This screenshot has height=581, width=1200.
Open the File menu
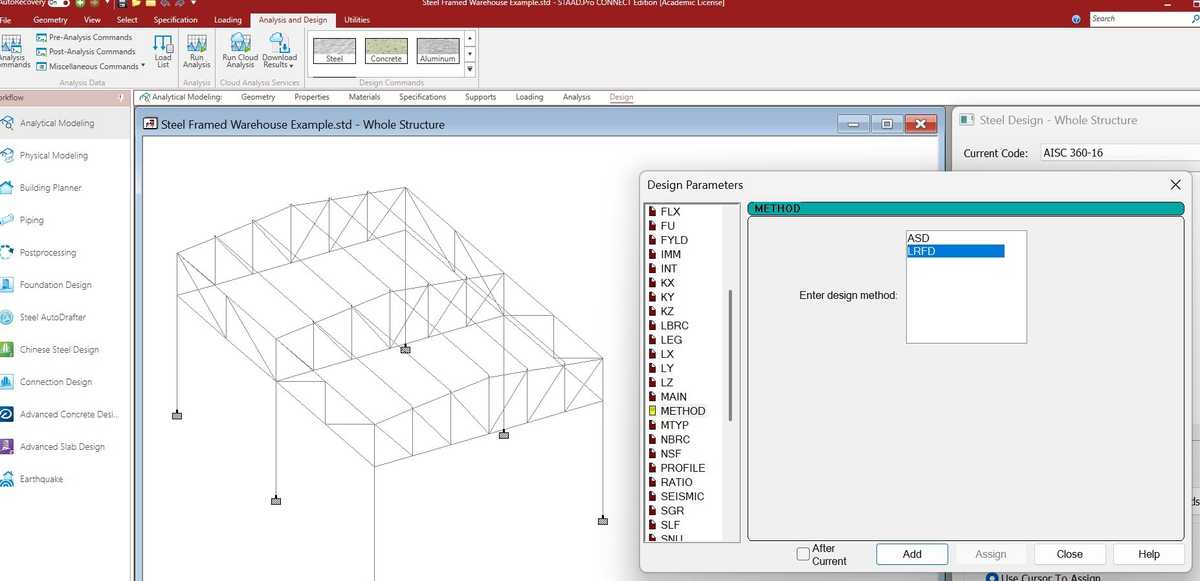coord(6,20)
